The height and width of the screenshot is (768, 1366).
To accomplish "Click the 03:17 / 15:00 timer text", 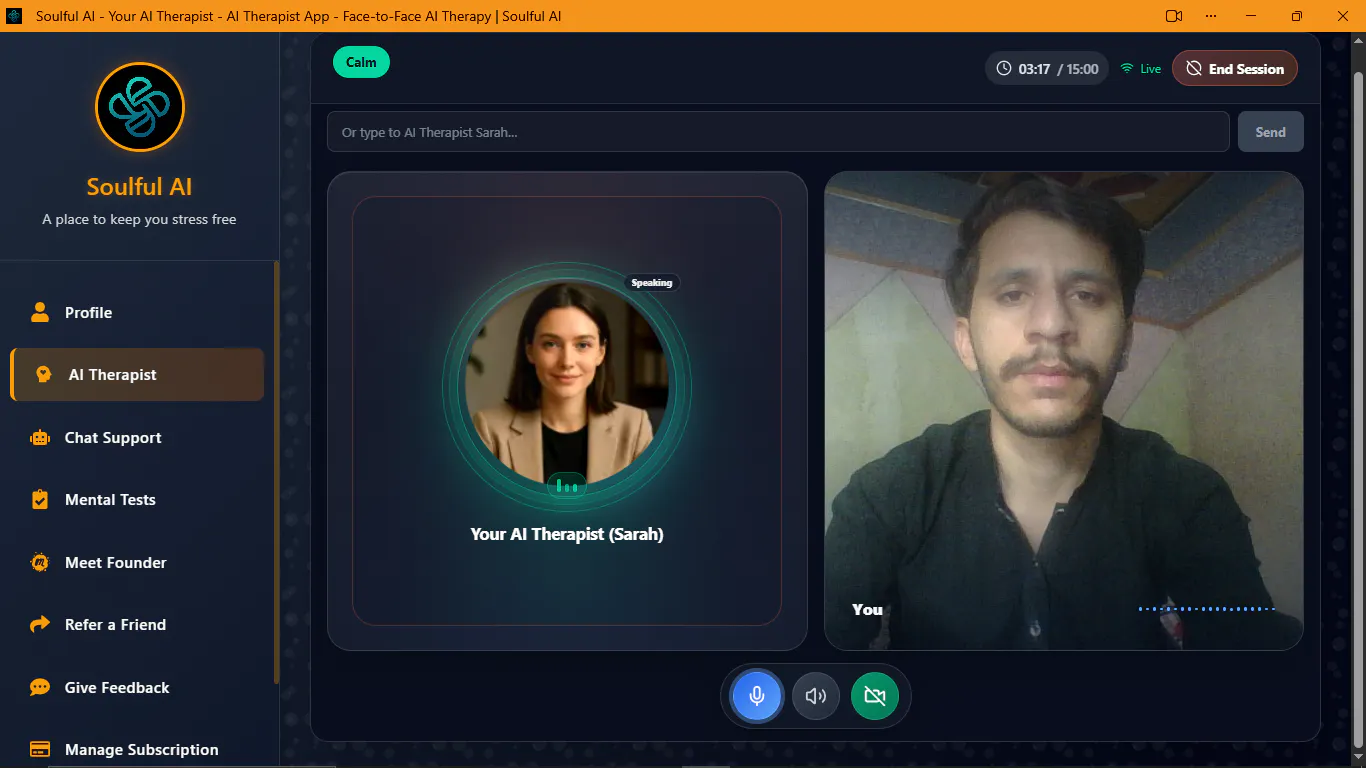I will click(x=1058, y=69).
